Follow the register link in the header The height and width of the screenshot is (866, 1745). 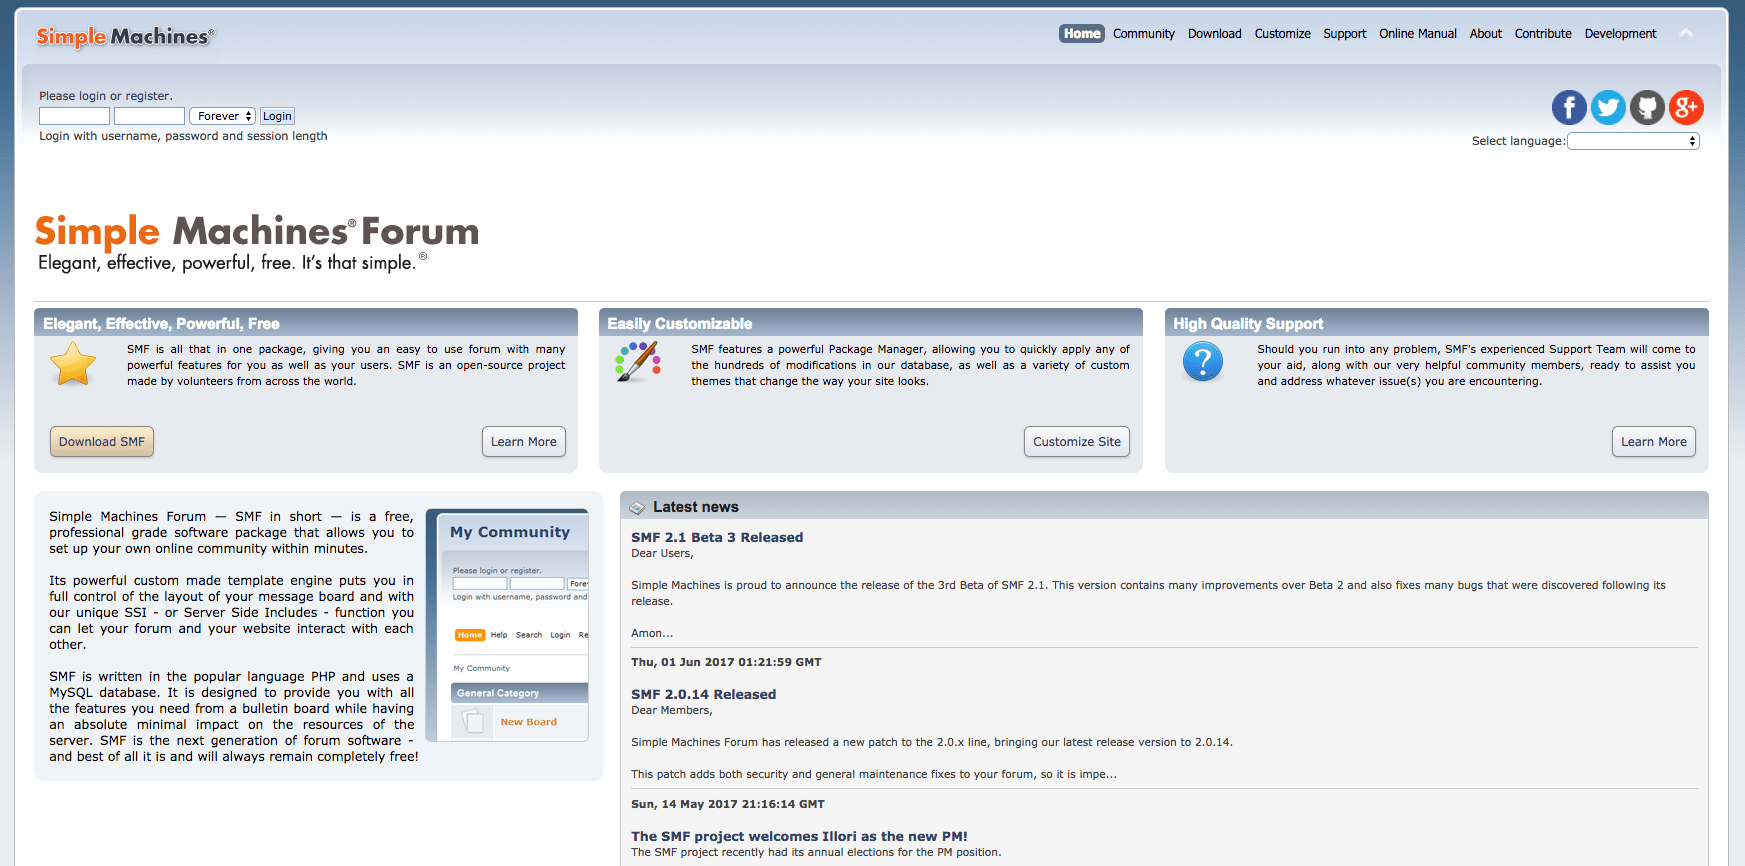[147, 96]
